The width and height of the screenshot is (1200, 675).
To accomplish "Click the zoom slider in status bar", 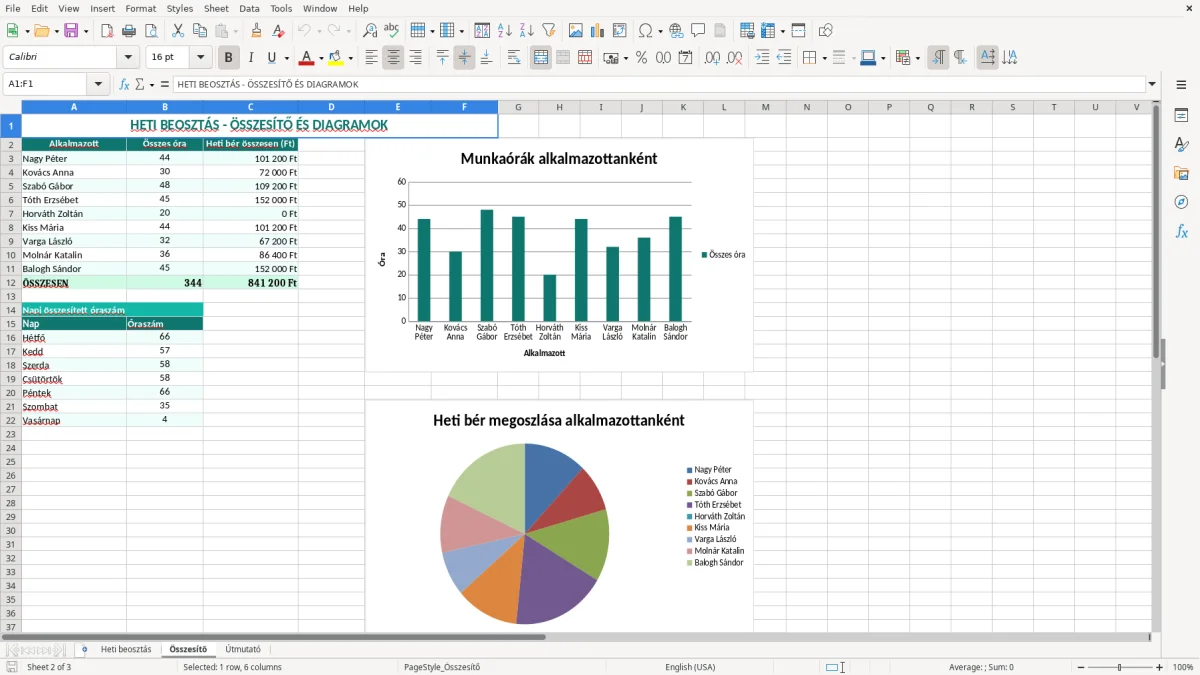I will [1120, 667].
